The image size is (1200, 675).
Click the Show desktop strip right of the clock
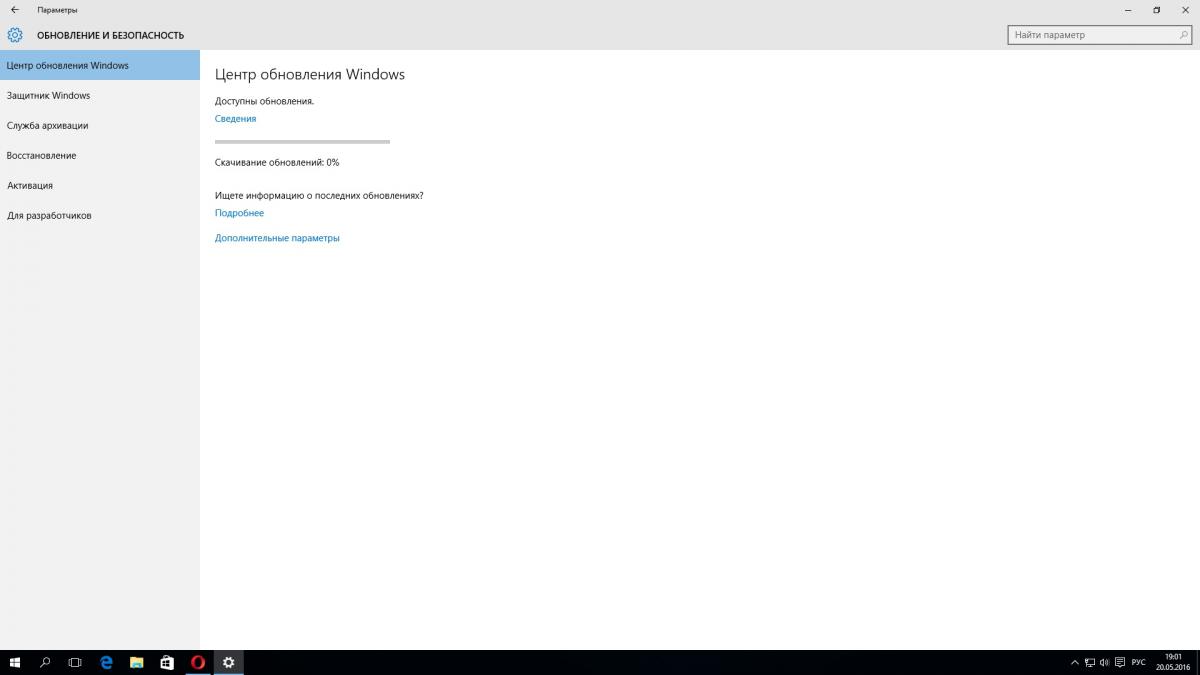(1198, 662)
